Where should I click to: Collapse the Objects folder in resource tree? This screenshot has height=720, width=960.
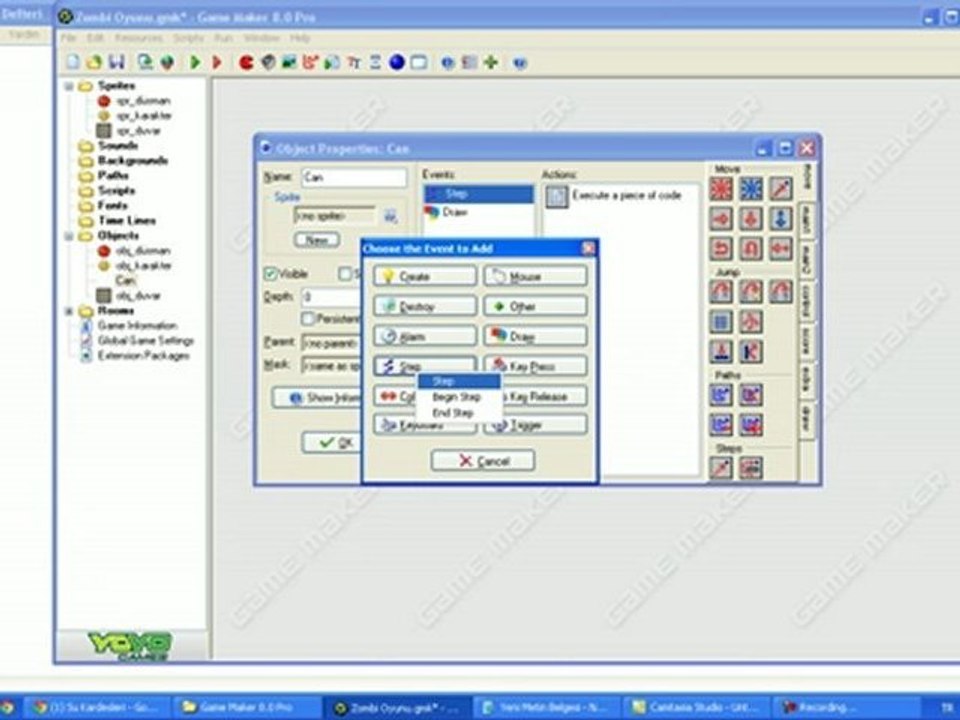tap(69, 236)
